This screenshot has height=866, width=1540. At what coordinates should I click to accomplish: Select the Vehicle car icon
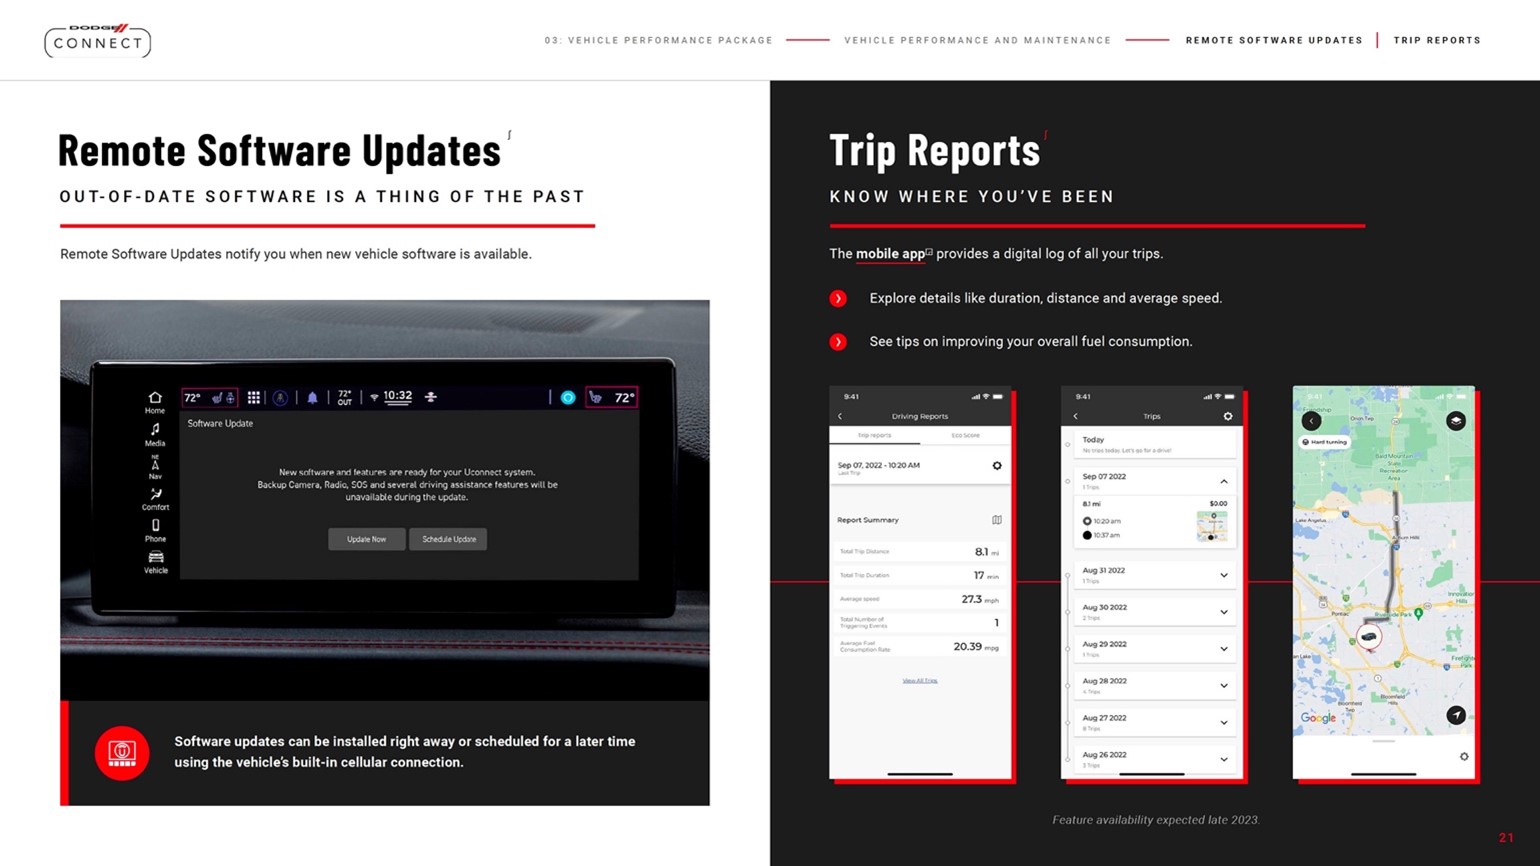pyautogui.click(x=156, y=558)
